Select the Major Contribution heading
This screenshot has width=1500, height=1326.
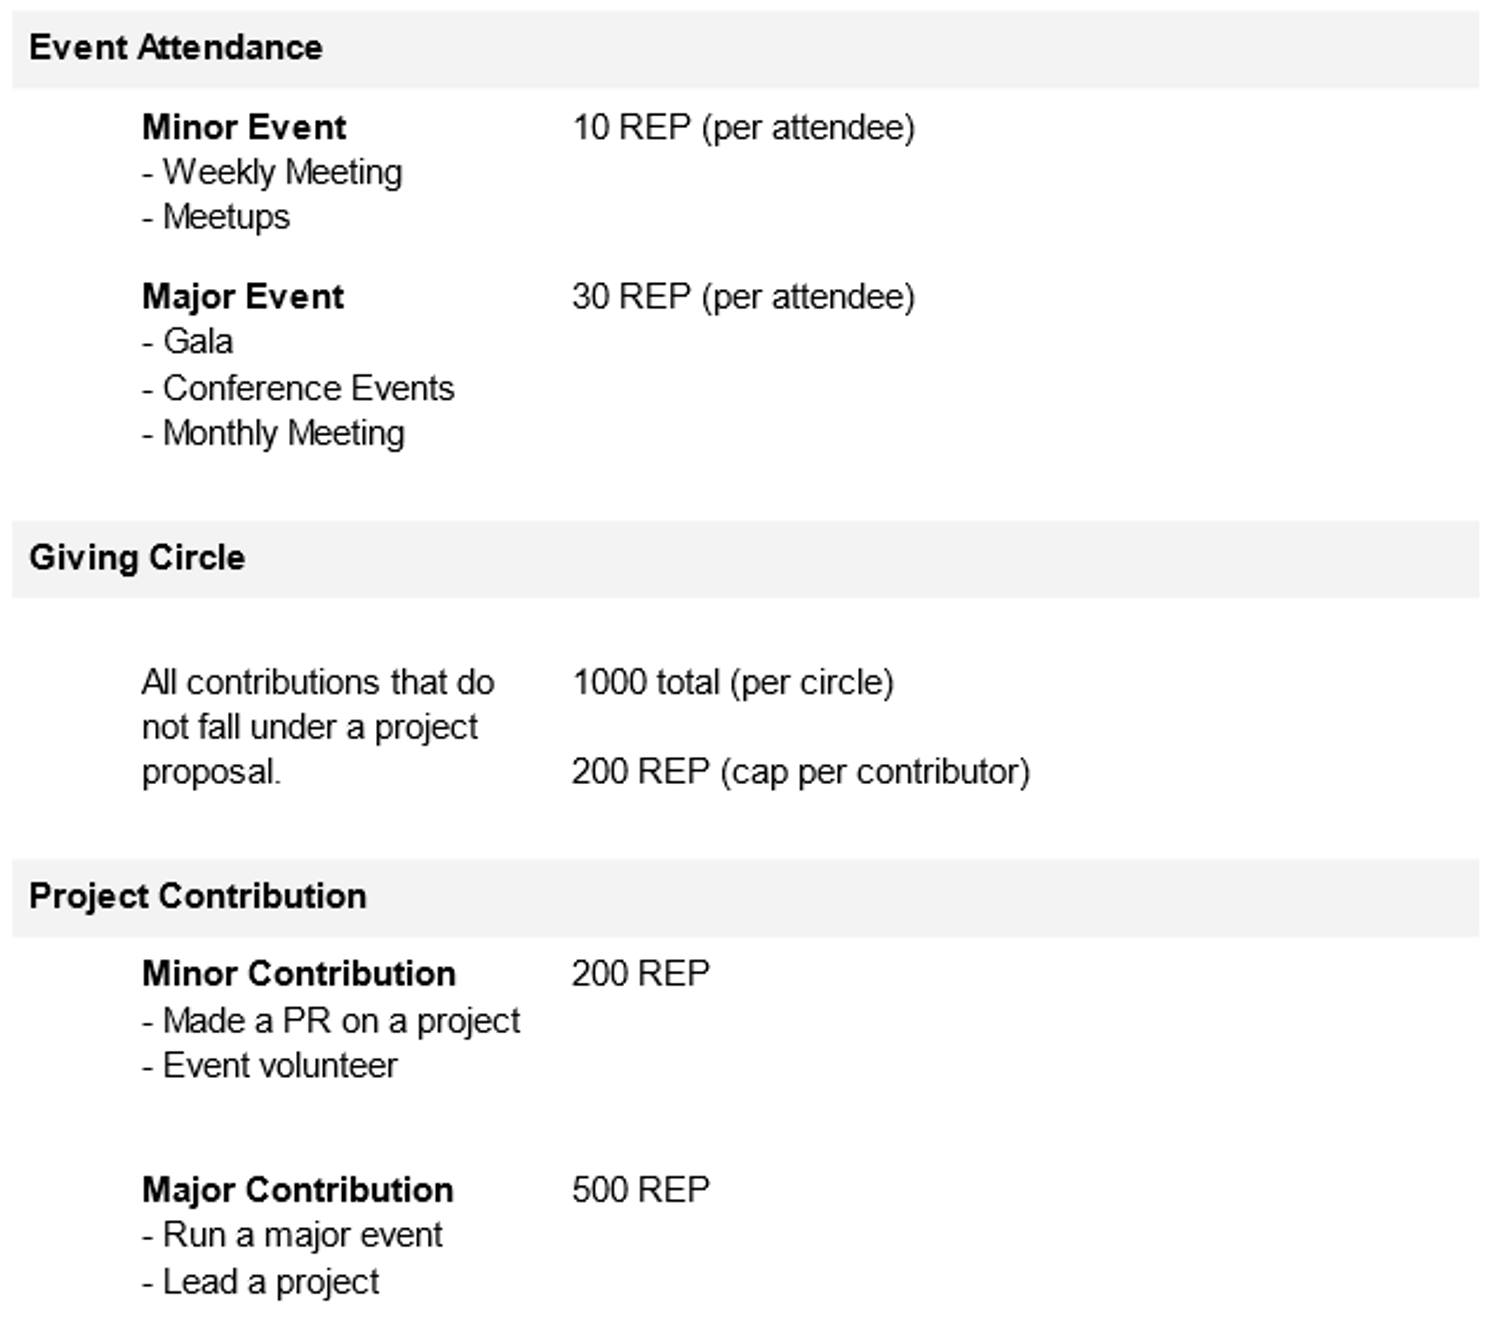(x=298, y=1189)
